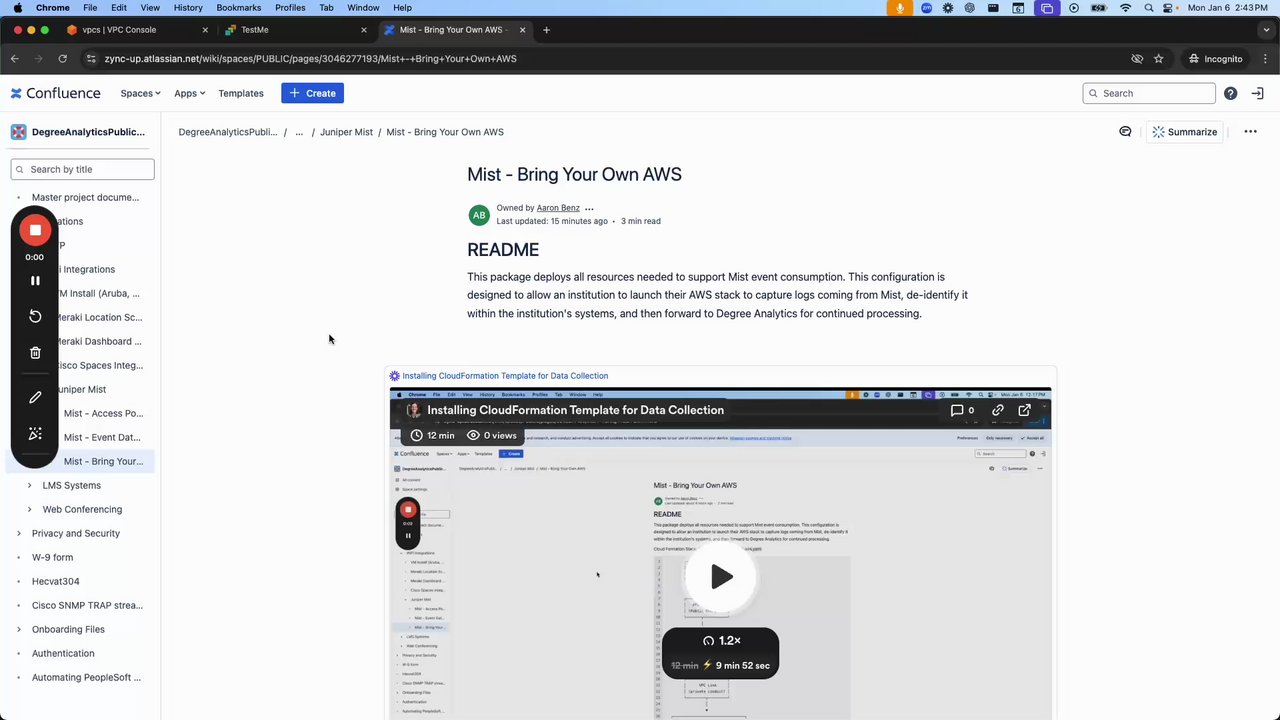The height and width of the screenshot is (720, 1280).
Task: Open the Hecvat304 page in sidebar
Action: [55, 581]
